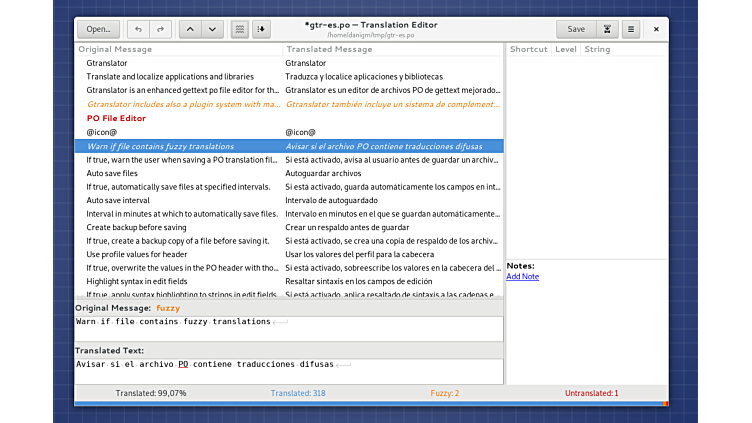Click the translation progress bar at bottom
The width and height of the screenshot is (752, 423).
click(370, 404)
